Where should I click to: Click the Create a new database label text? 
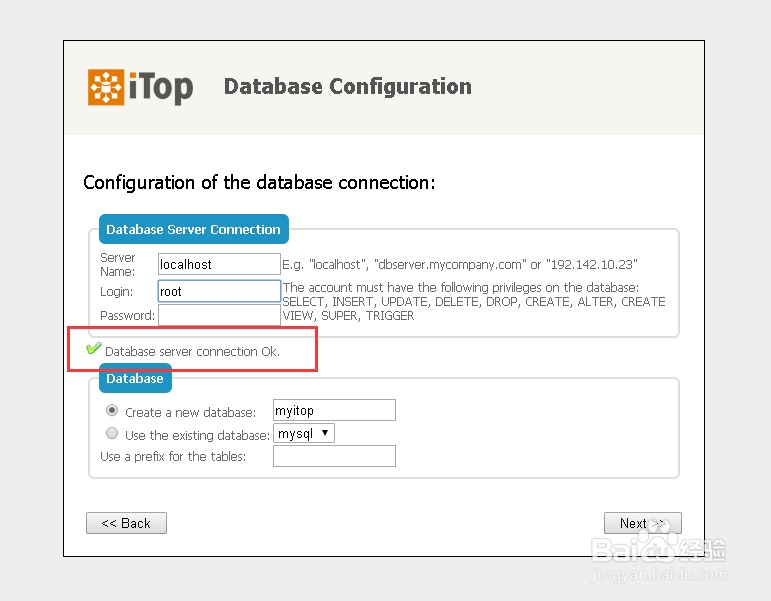click(185, 412)
